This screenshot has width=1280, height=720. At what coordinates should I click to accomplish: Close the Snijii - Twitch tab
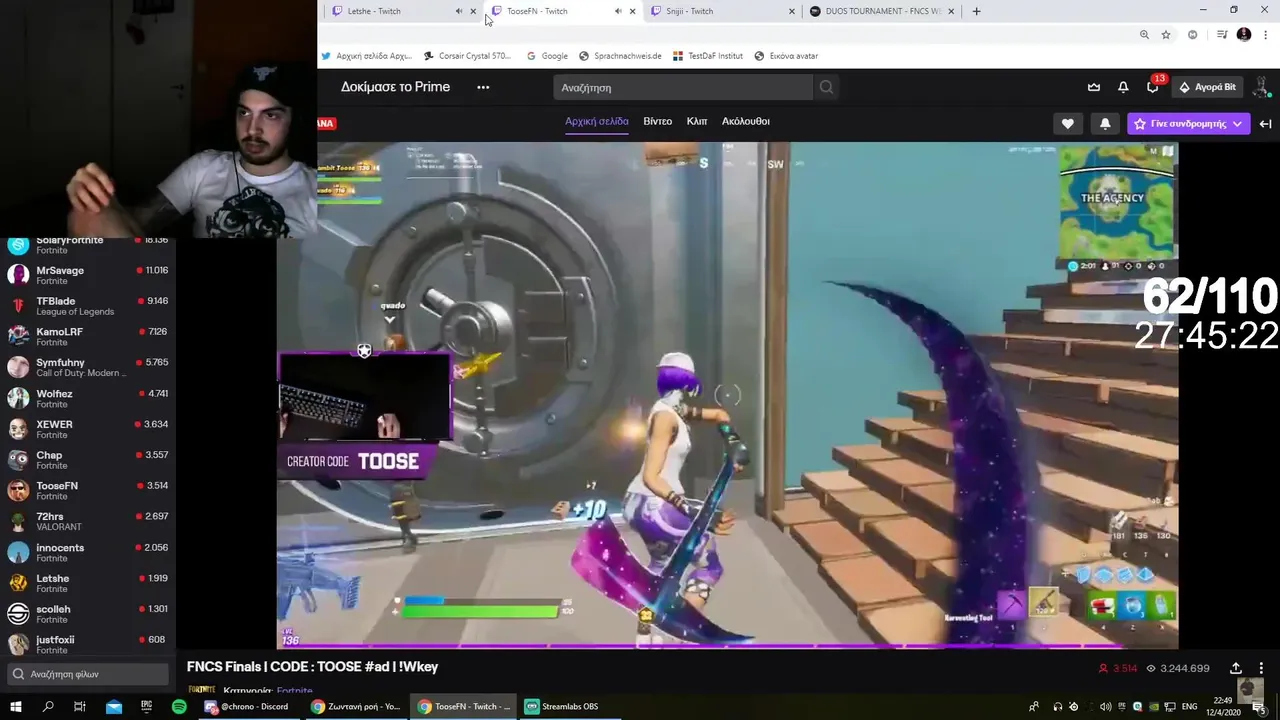pyautogui.click(x=792, y=11)
